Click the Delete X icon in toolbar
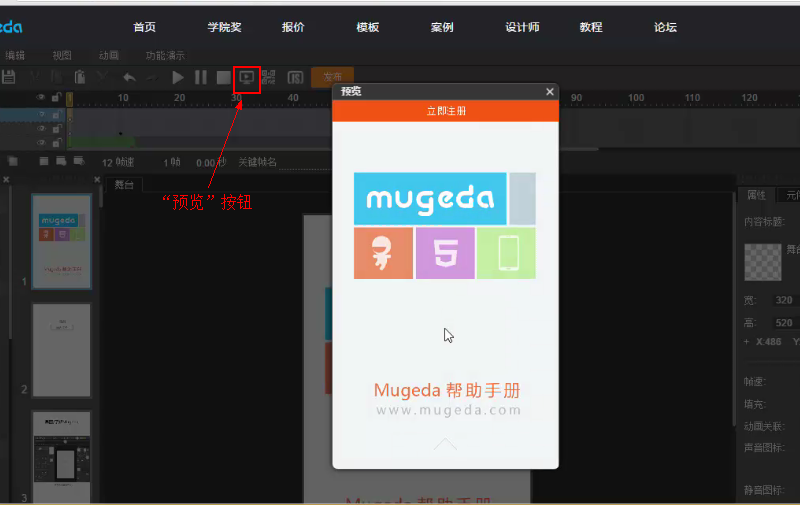Screen dimensions: 800x505 tap(102, 78)
